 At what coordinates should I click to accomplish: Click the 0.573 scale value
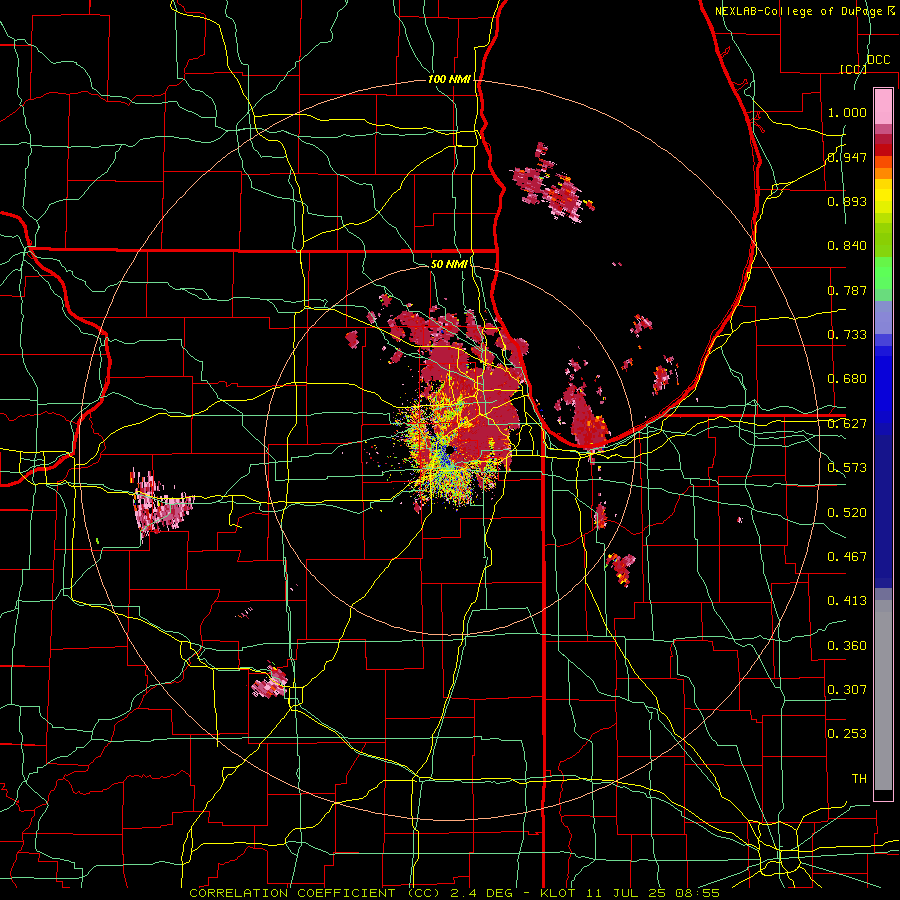847,468
